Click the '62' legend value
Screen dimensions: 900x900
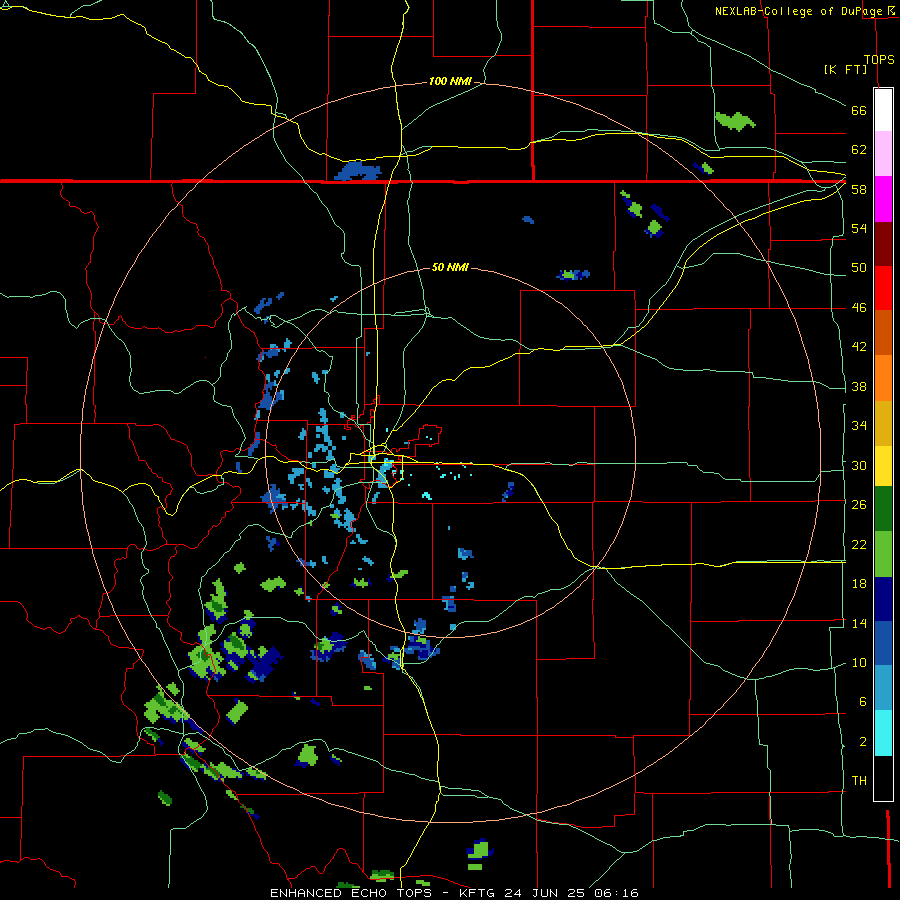coord(859,150)
